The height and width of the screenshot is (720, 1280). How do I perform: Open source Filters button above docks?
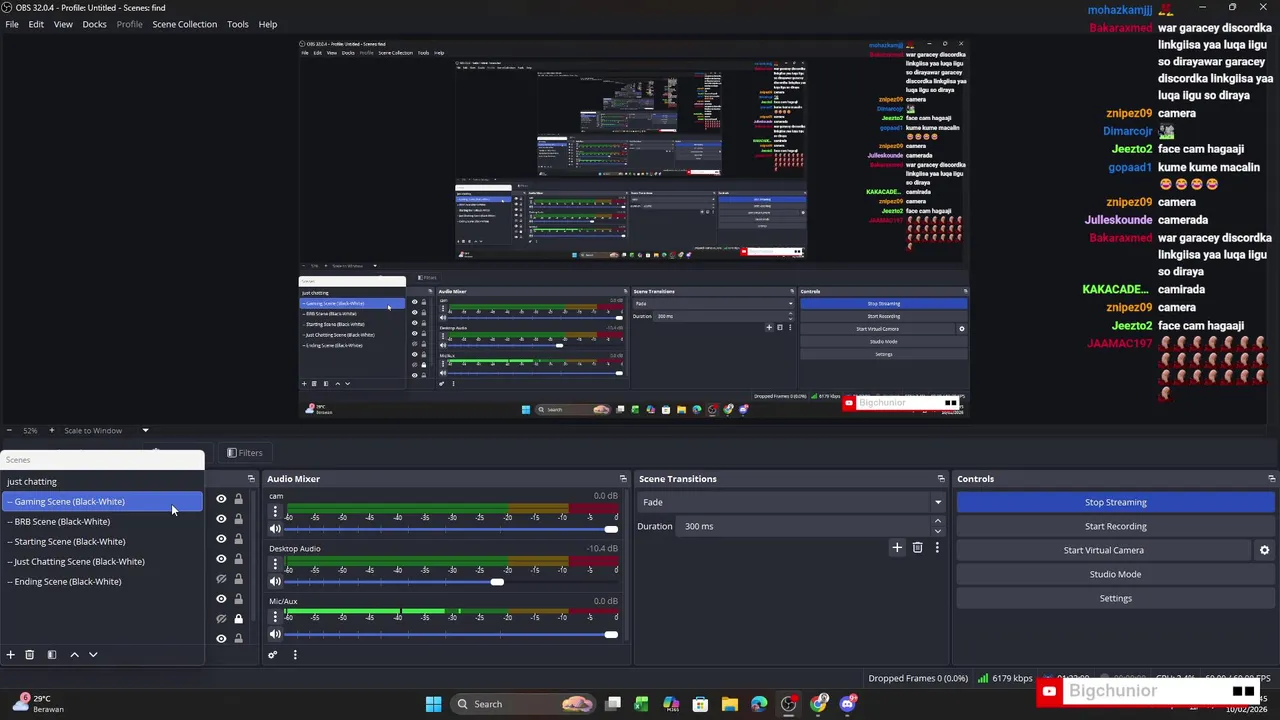point(244,453)
